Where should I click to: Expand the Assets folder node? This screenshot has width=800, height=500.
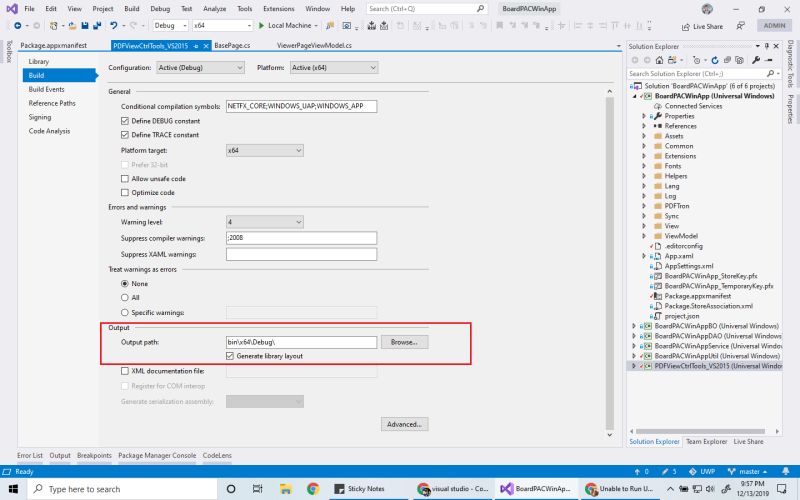coord(644,136)
